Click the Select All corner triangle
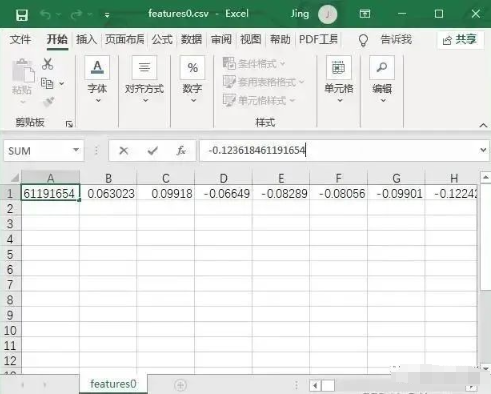Screen dimensions: 491x394 point(14,177)
